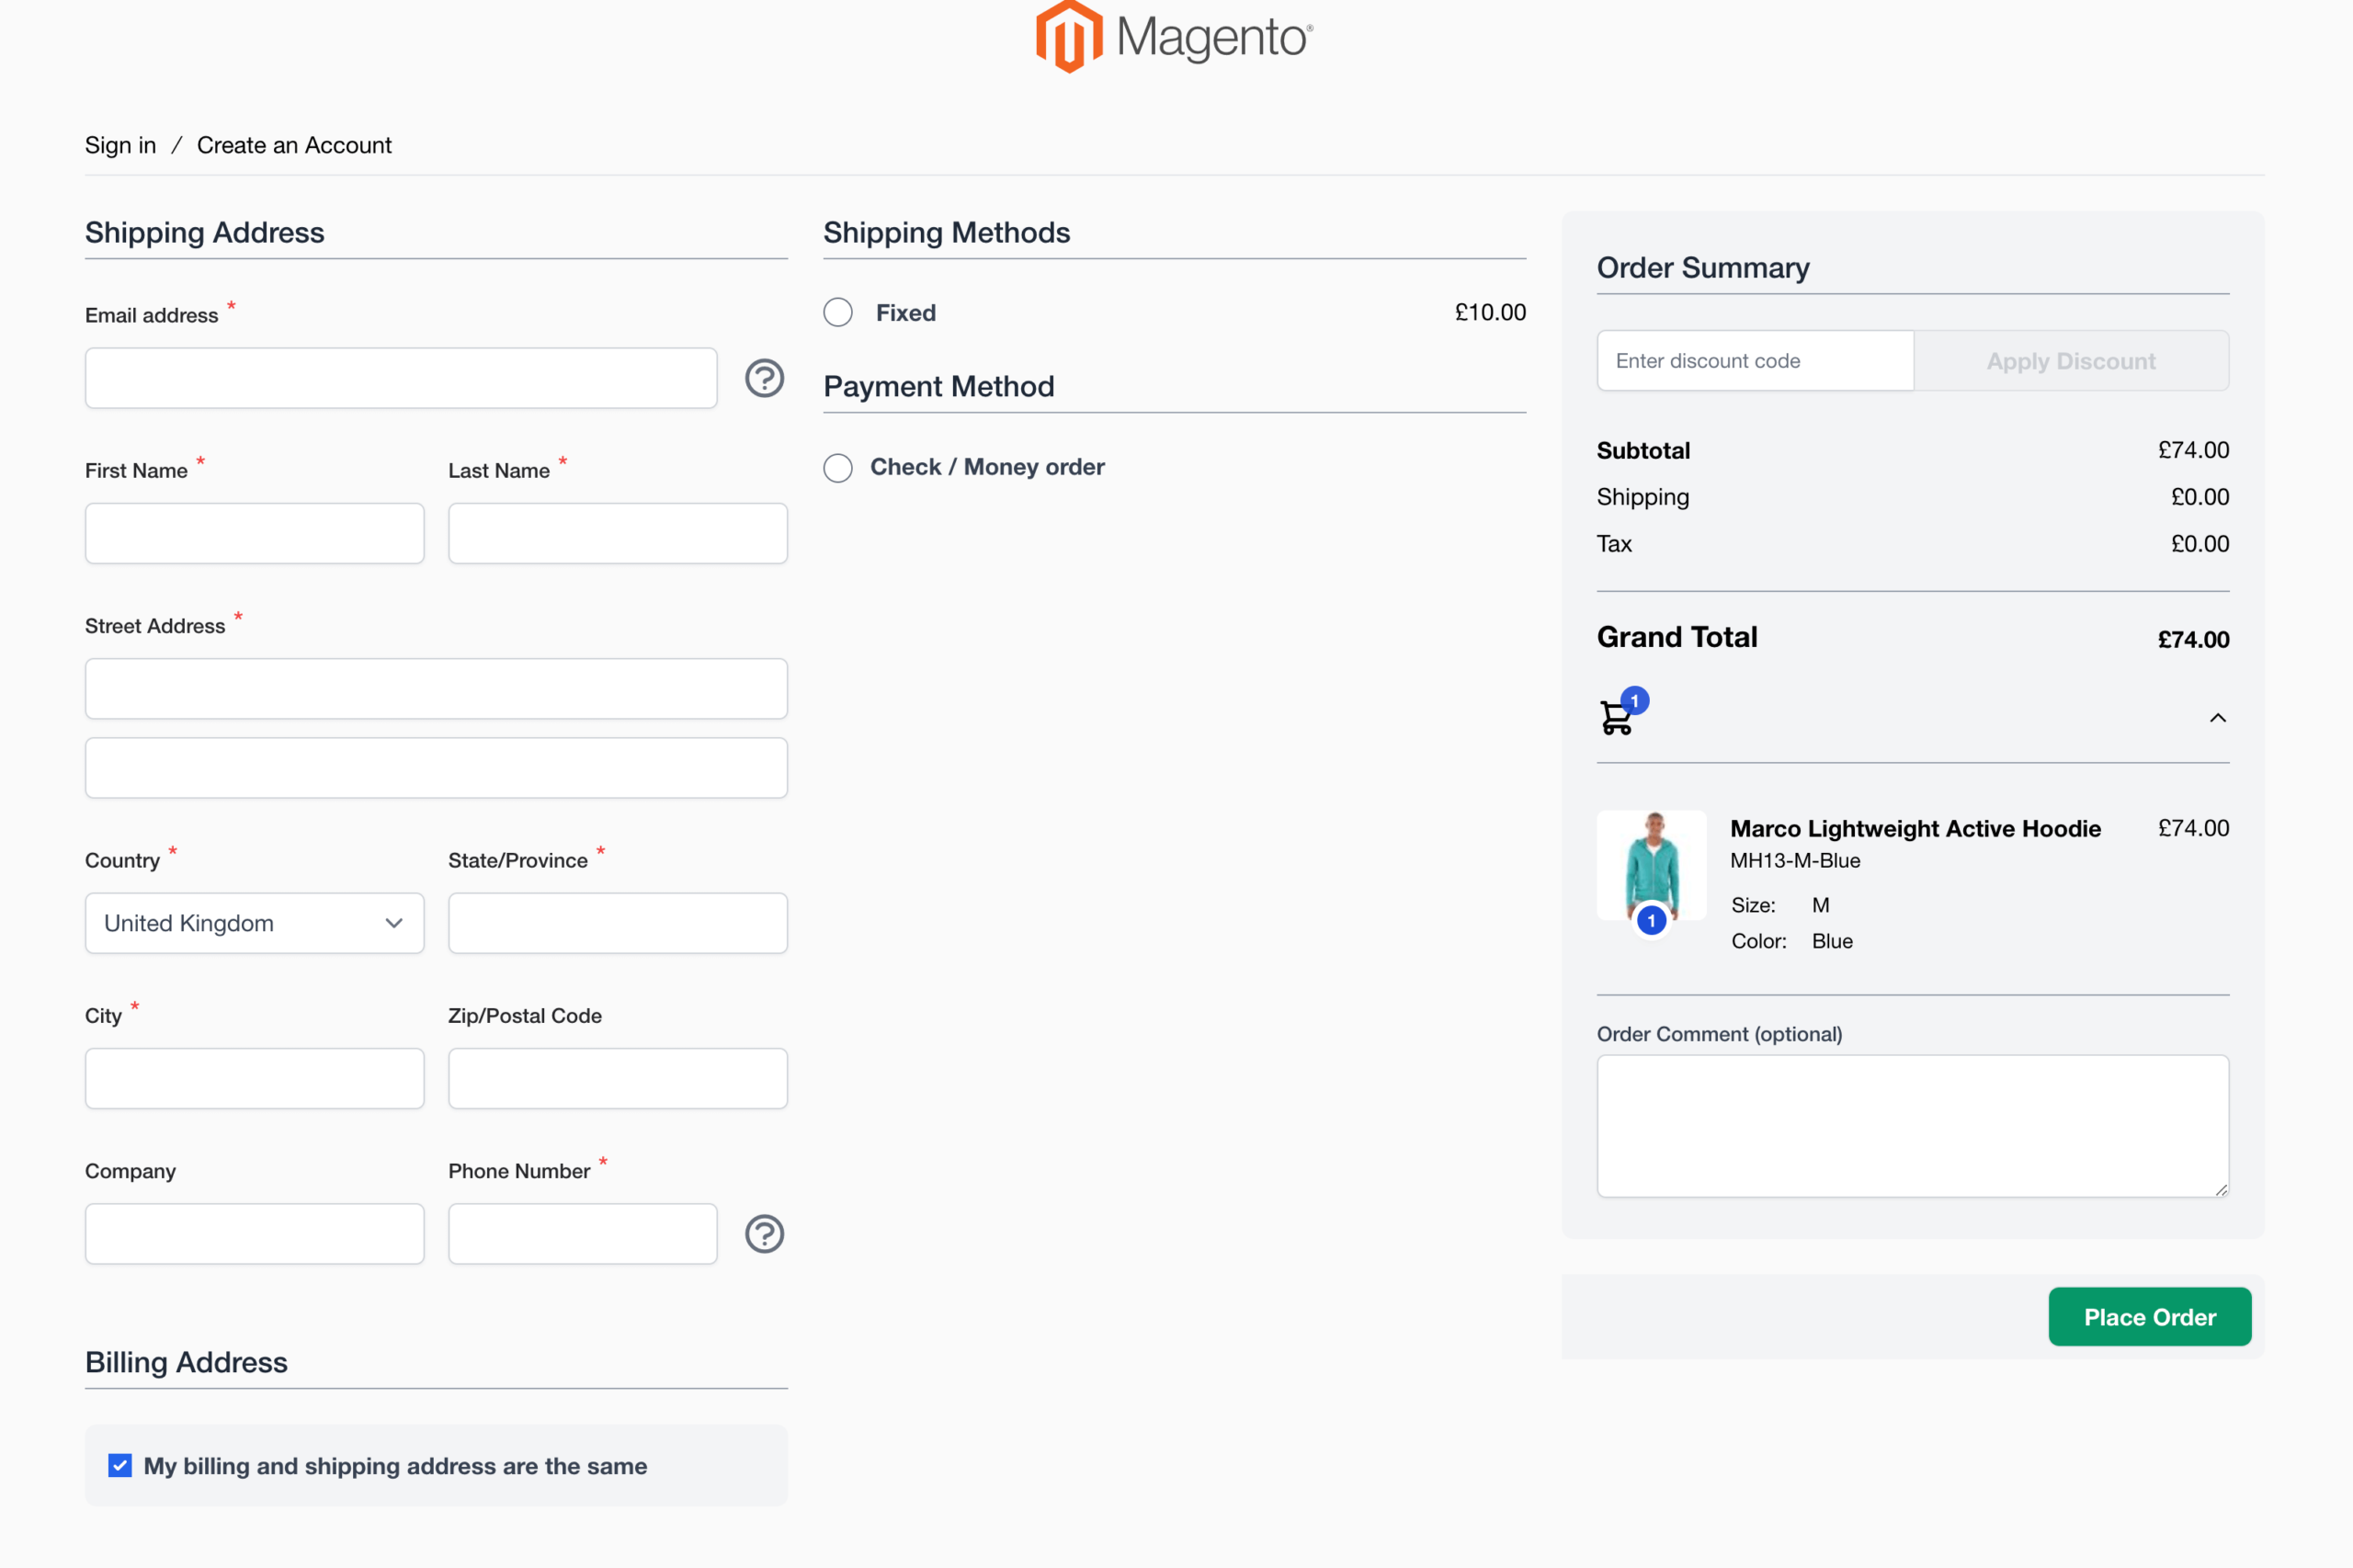Click the Order Comment optional text area
Screen dimensions: 2353x1568
click(x=1912, y=1125)
